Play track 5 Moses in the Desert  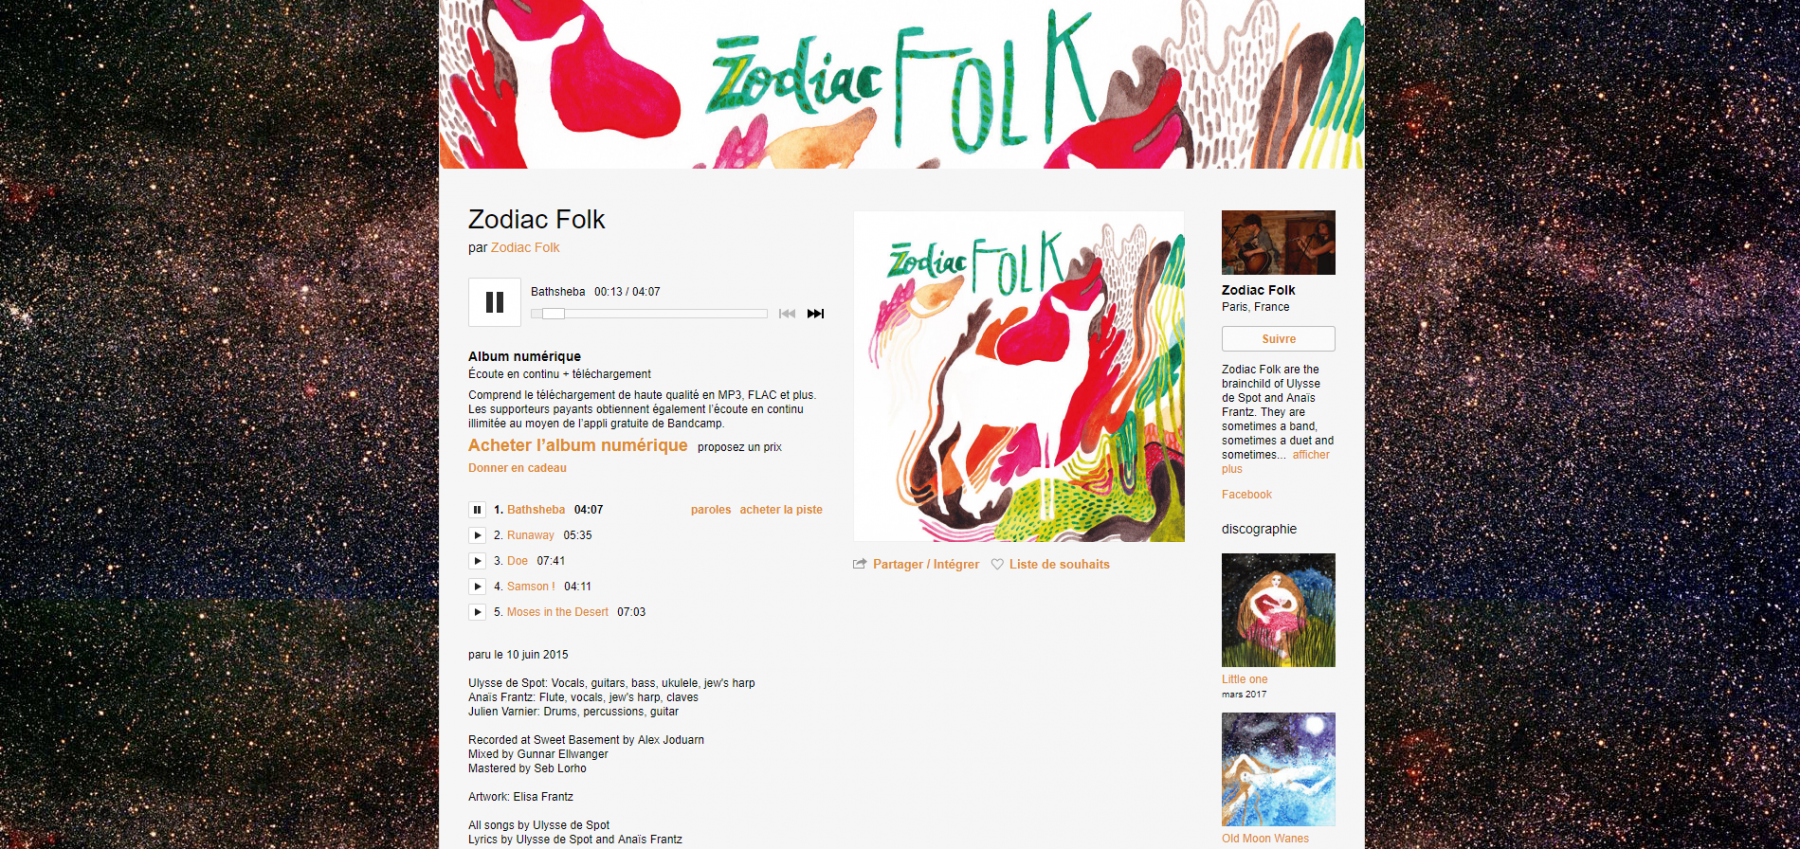(478, 612)
